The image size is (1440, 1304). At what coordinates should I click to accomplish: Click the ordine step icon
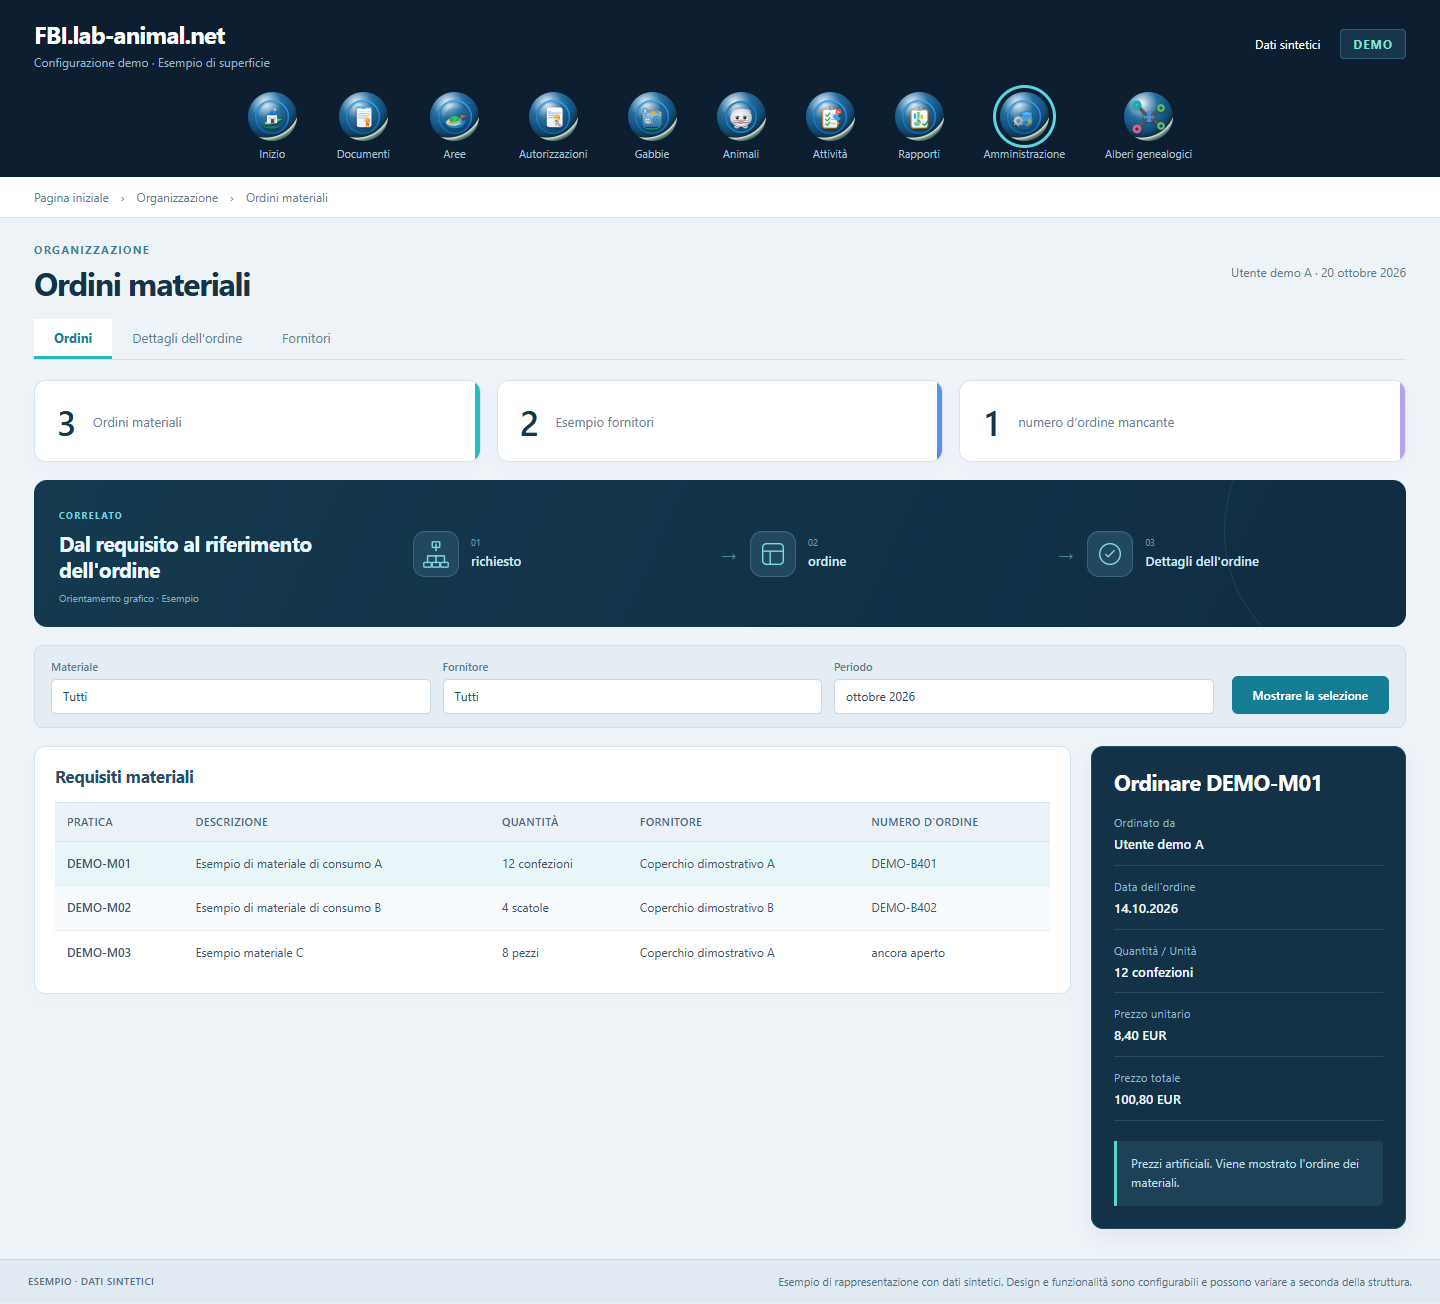[x=773, y=554]
